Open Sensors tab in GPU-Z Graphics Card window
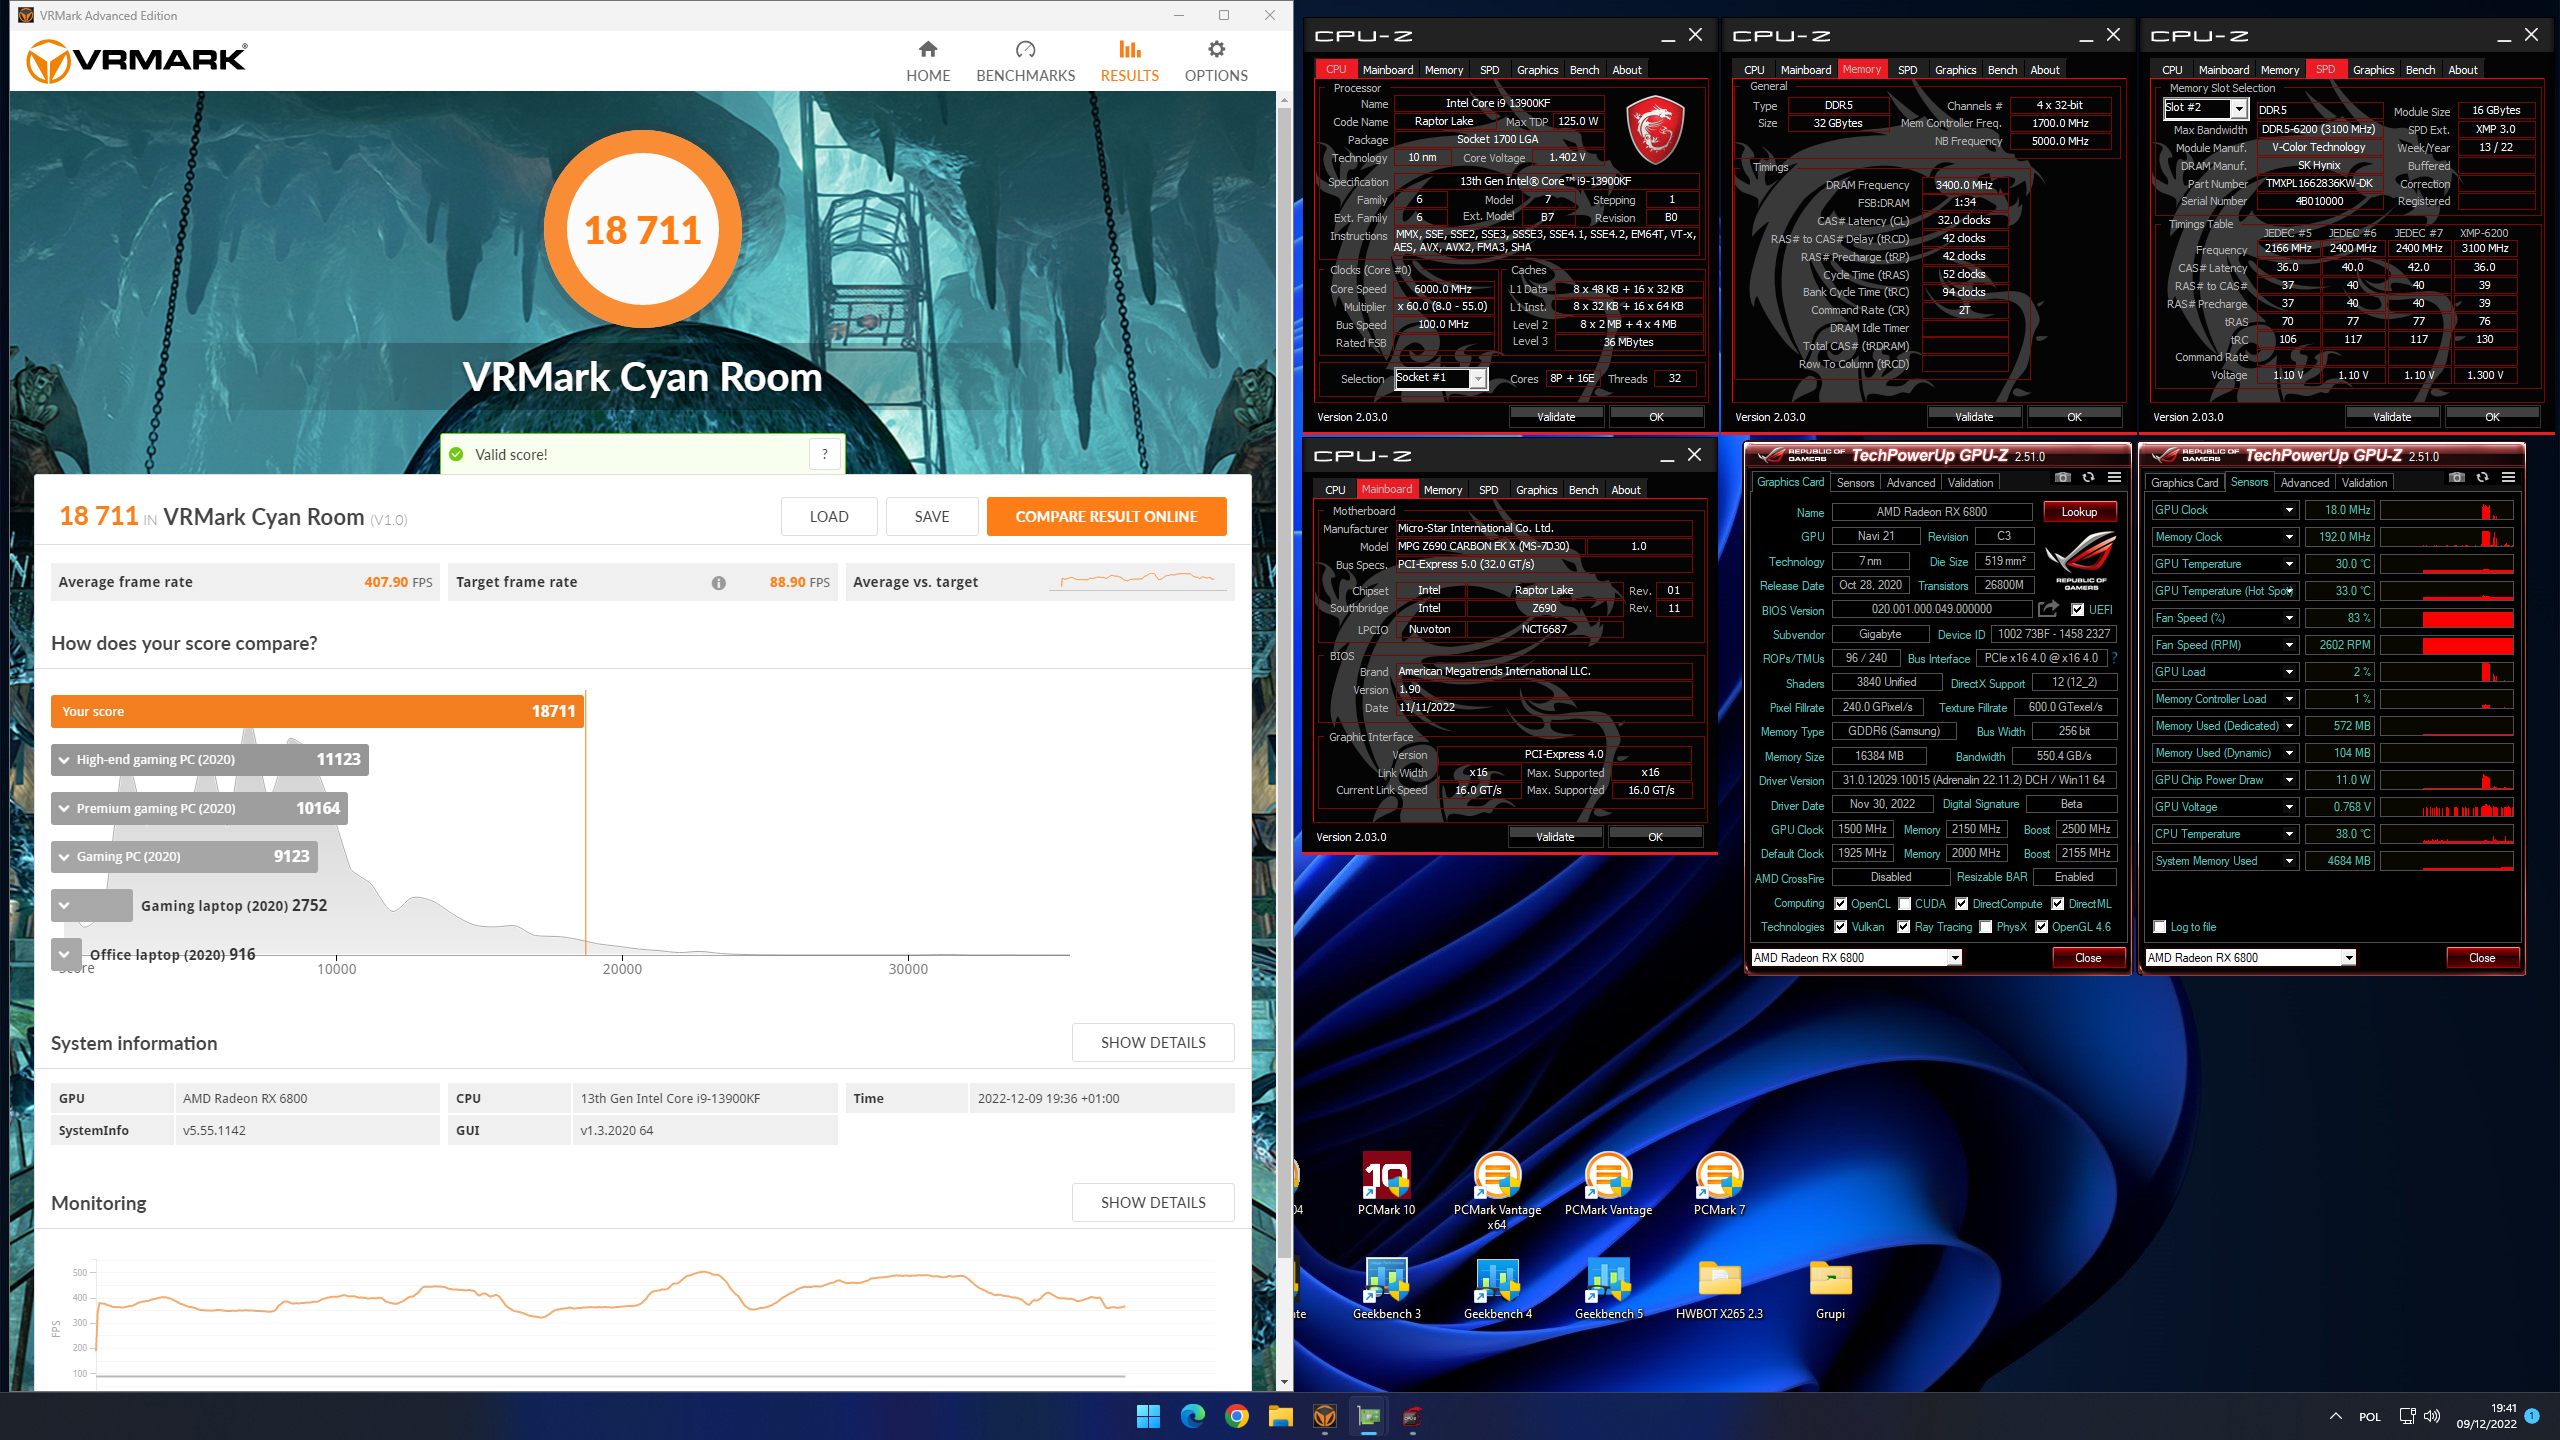 (1855, 483)
